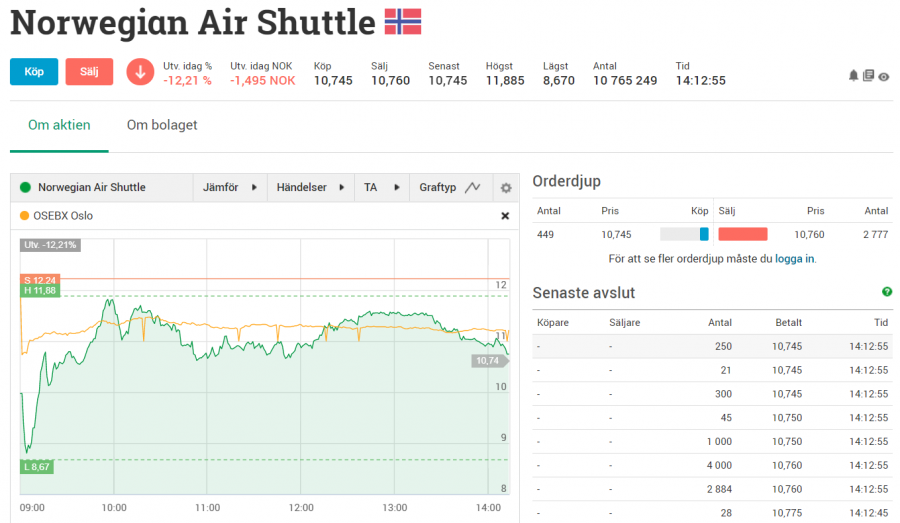
Task: Click the red down-arrow trend icon
Action: (140, 72)
